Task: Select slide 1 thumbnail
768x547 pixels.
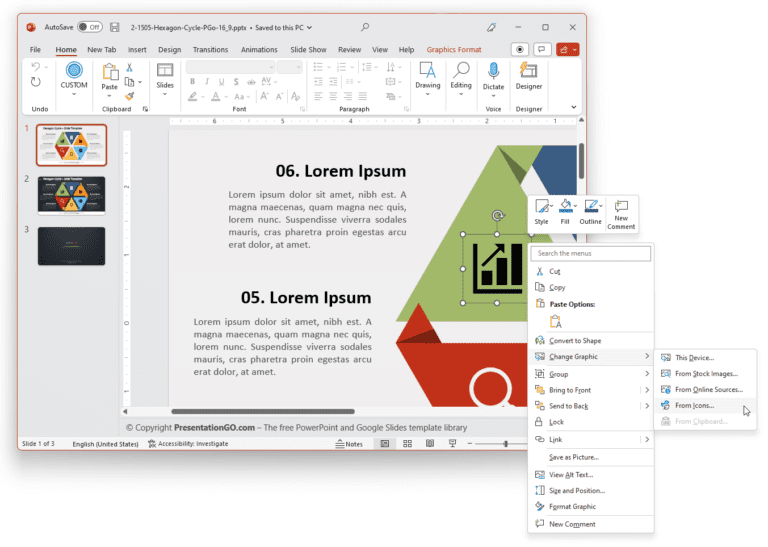Action: pos(72,145)
